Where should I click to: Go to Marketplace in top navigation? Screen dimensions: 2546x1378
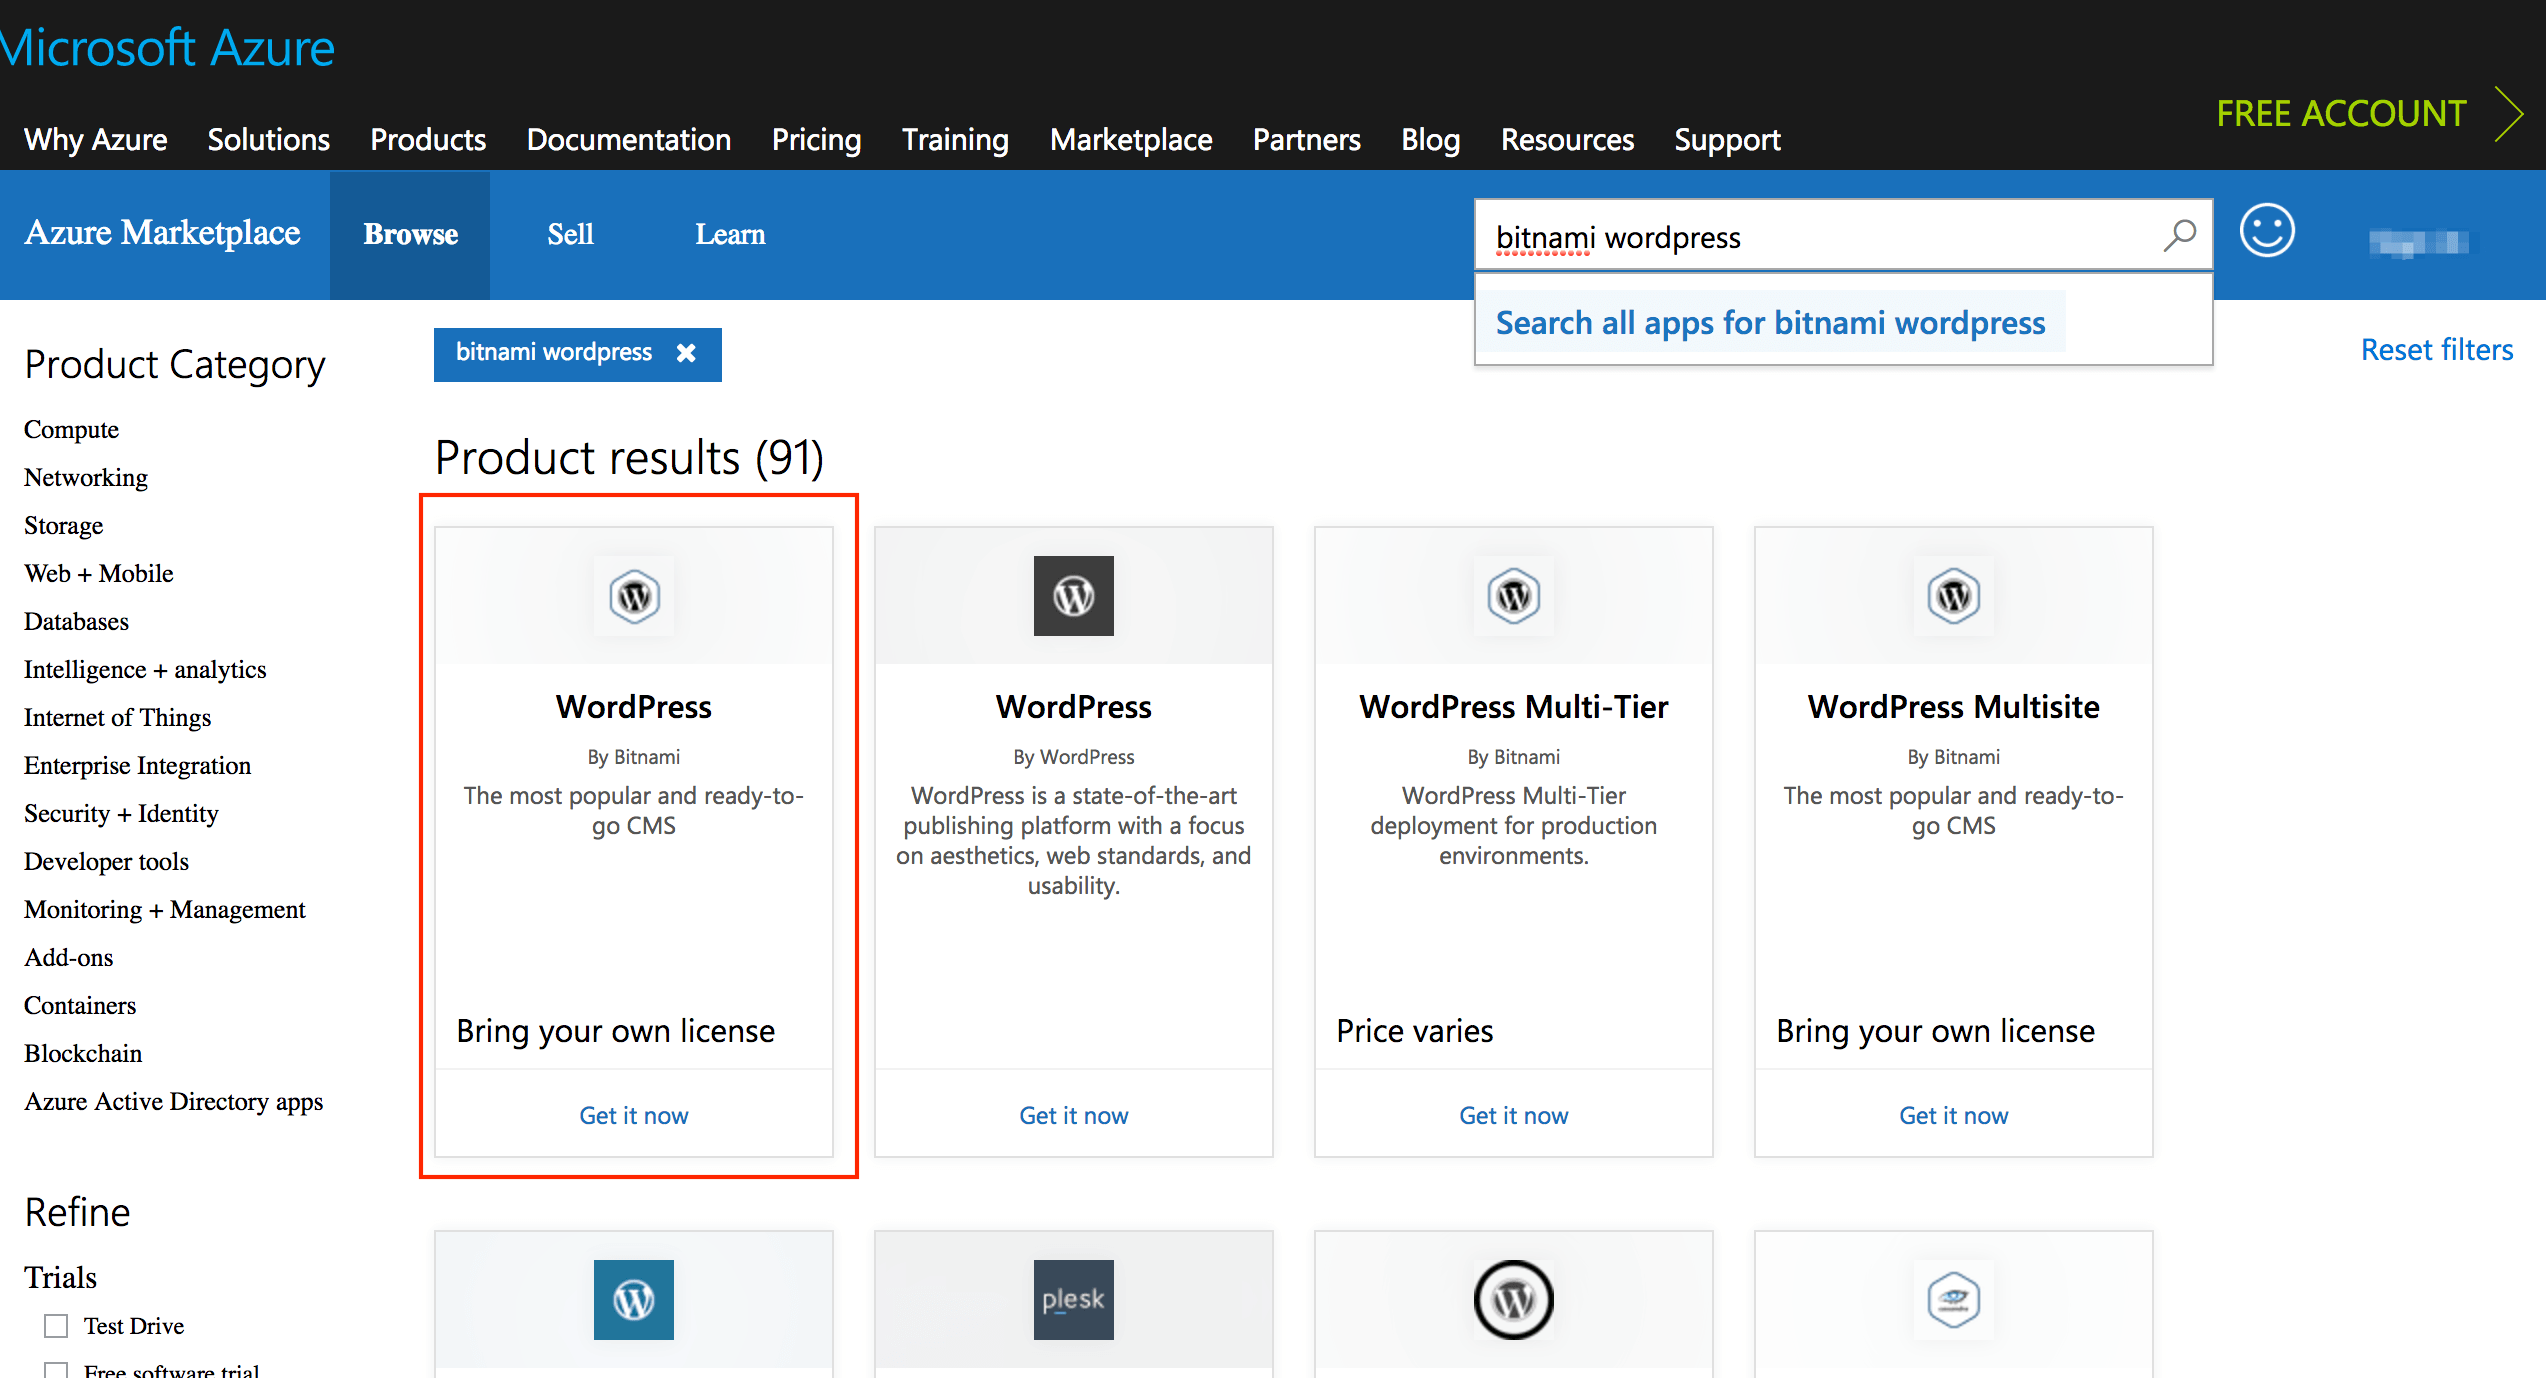1131,140
